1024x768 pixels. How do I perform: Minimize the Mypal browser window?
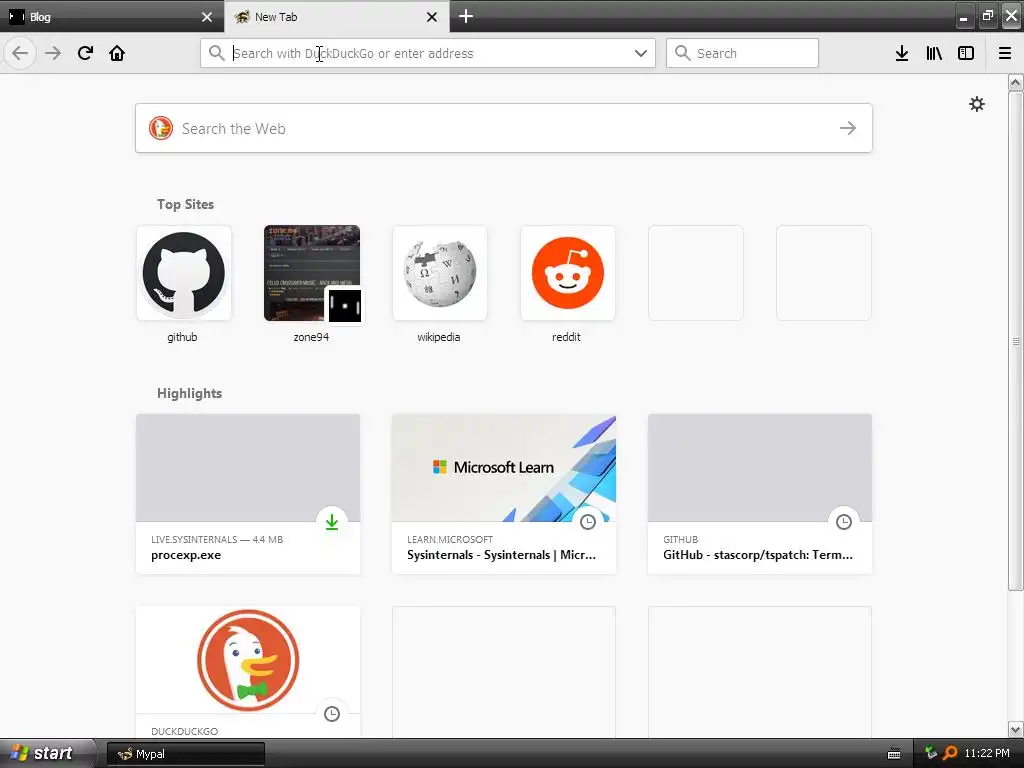(x=963, y=17)
